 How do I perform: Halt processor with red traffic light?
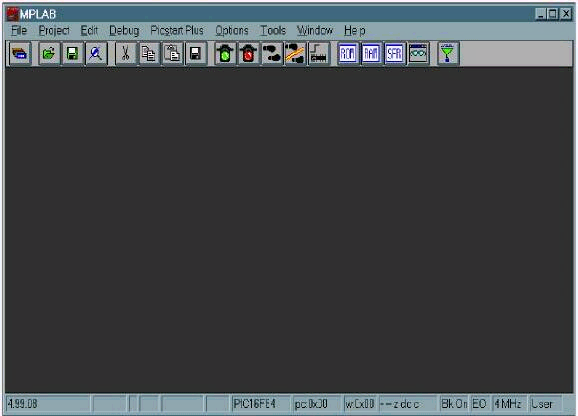tap(248, 54)
